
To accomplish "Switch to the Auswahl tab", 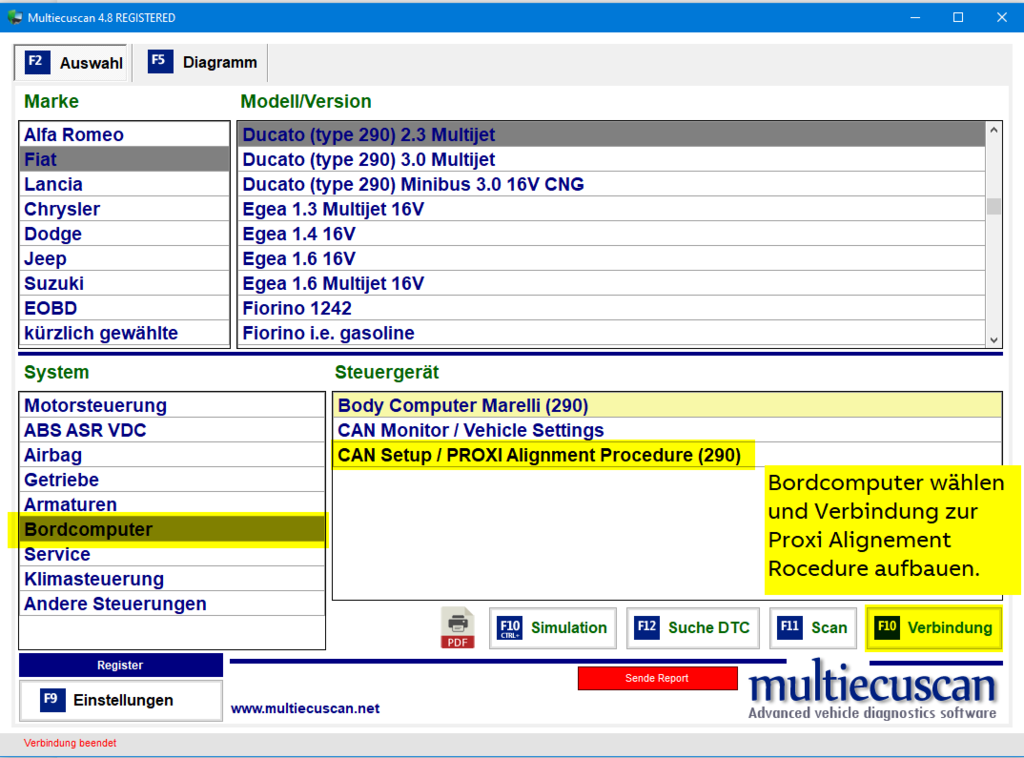I will click(71, 63).
